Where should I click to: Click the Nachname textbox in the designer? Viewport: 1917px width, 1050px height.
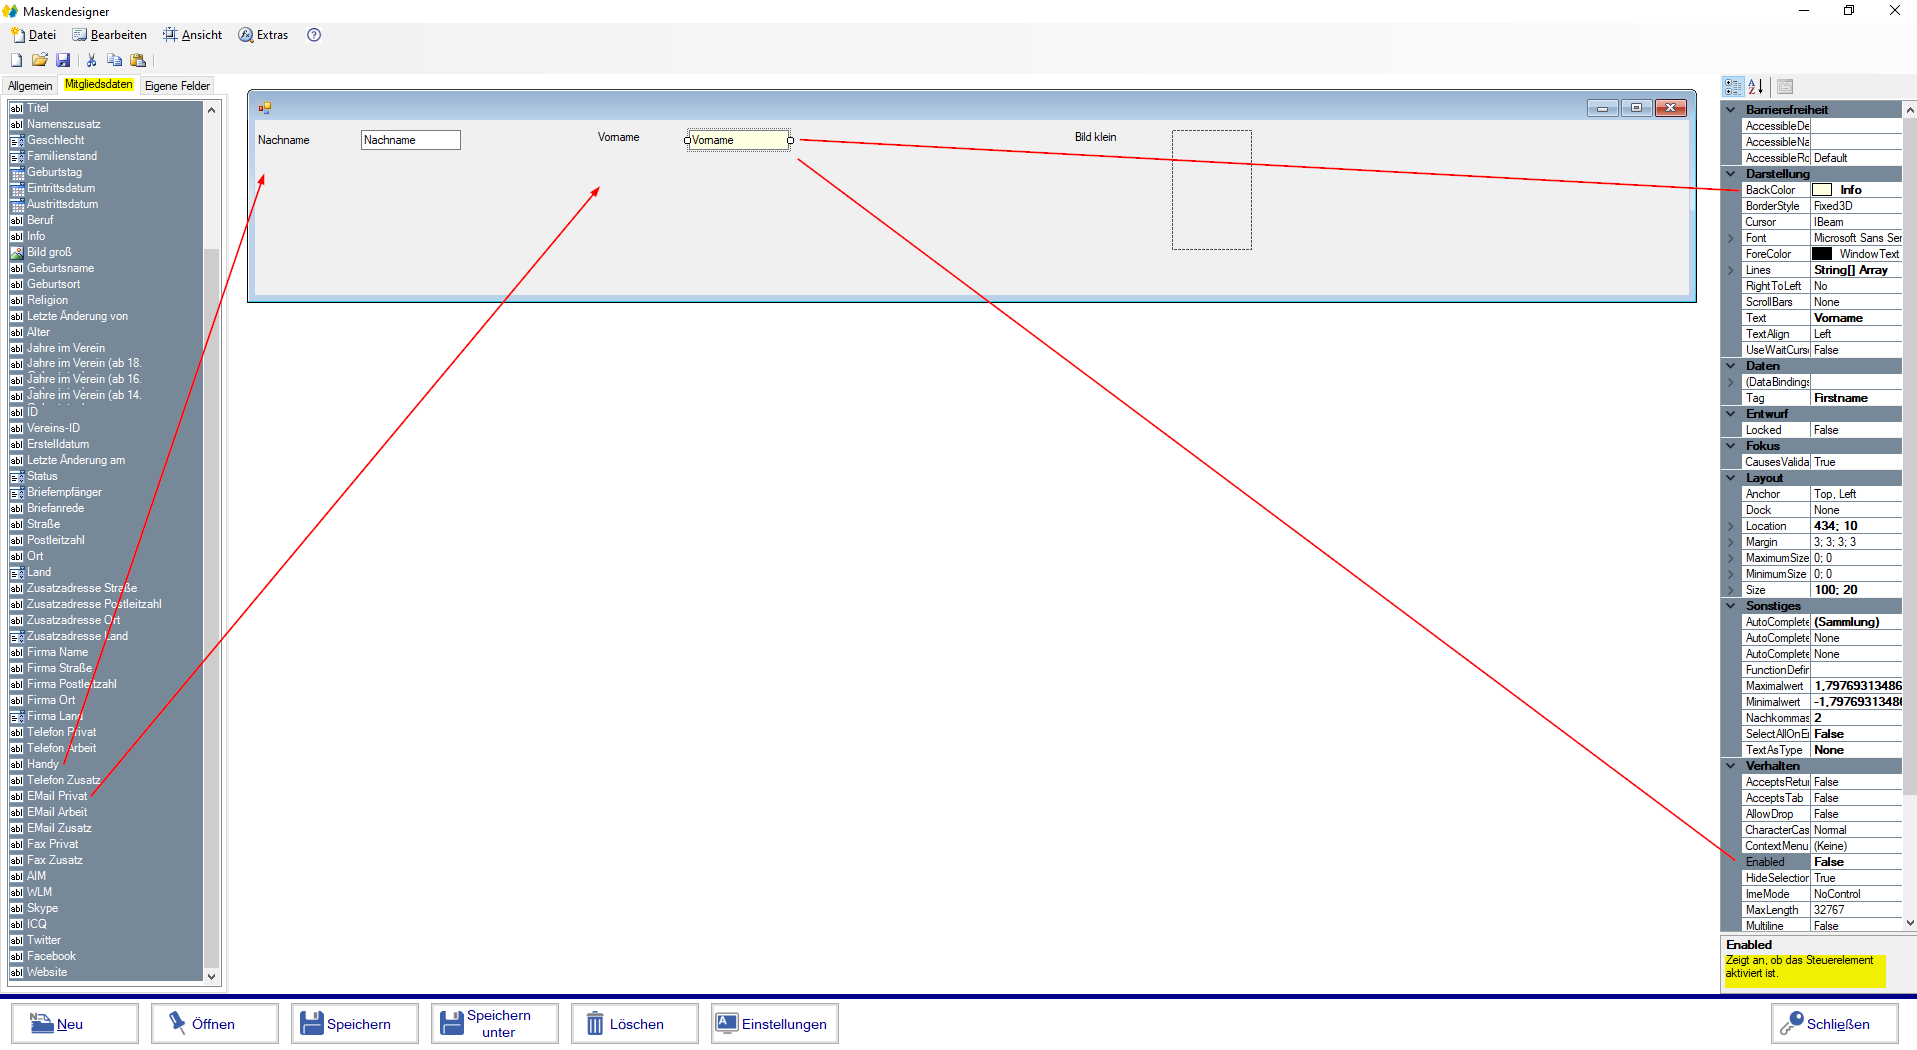411,140
